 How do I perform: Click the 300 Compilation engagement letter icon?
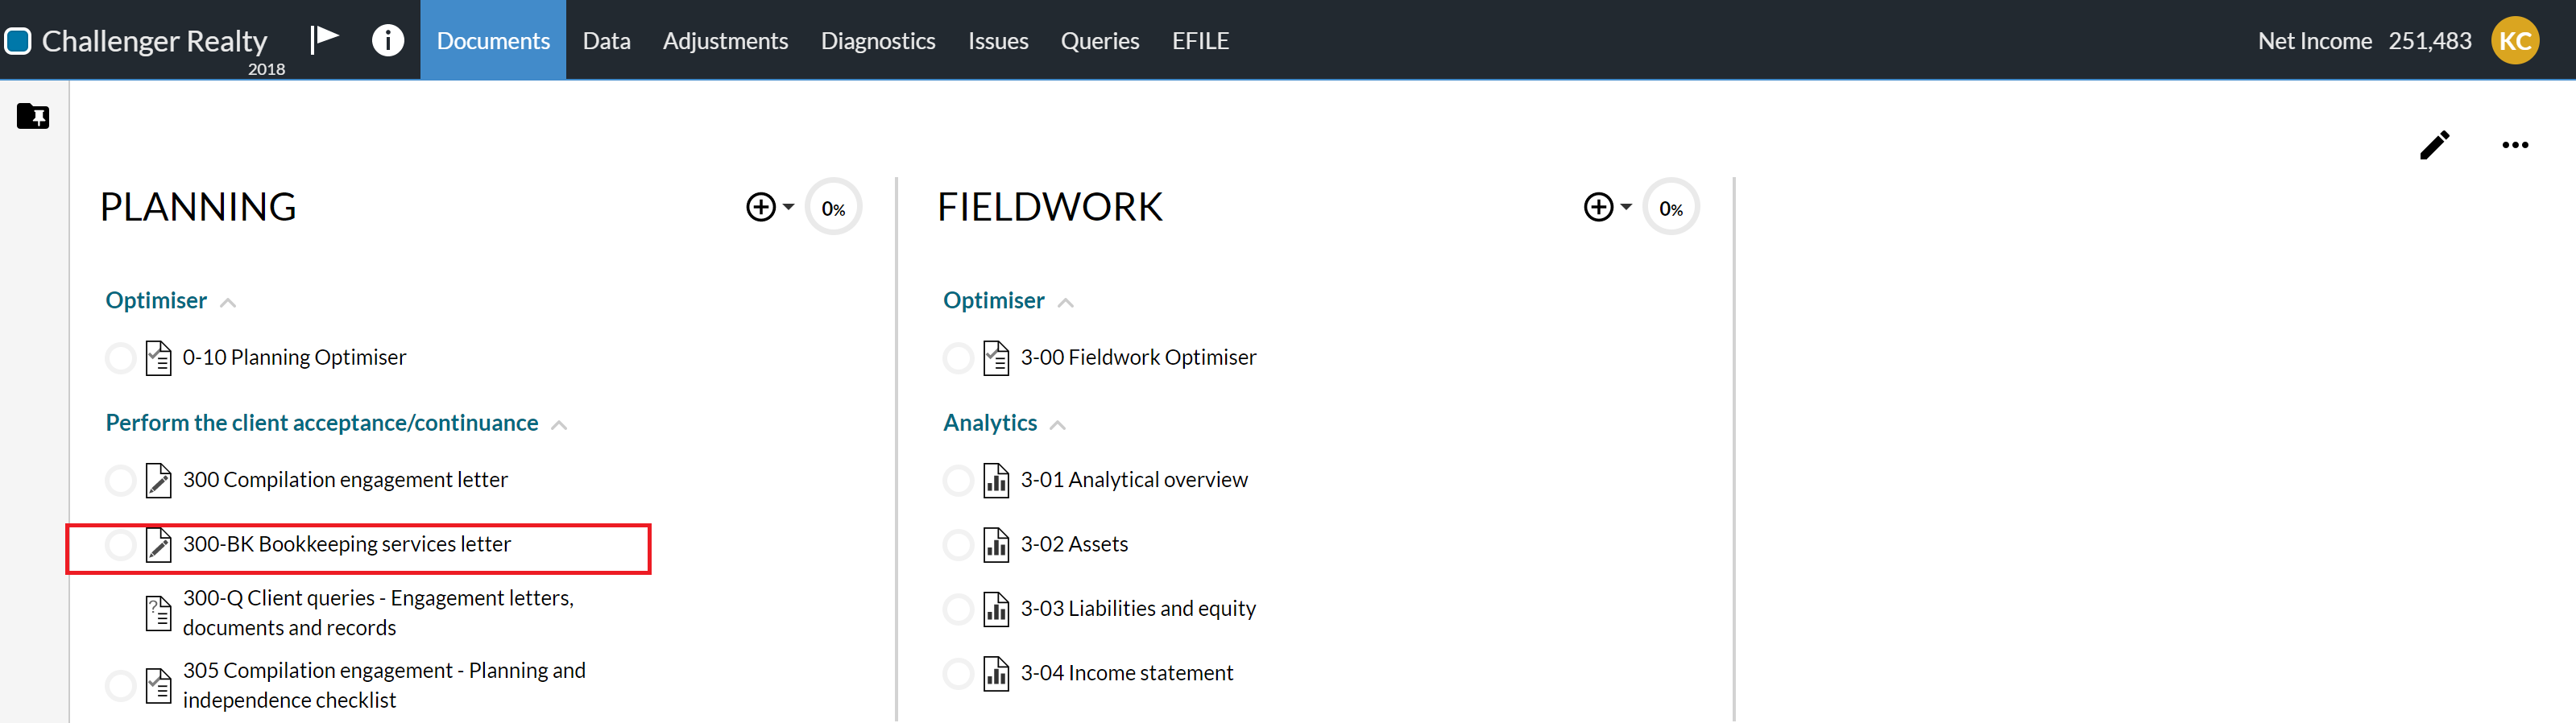point(158,481)
